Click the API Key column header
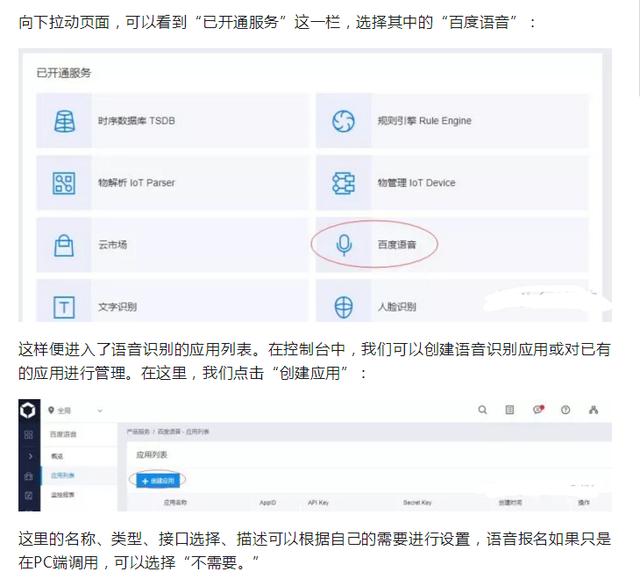The width and height of the screenshot is (640, 579). [x=318, y=502]
